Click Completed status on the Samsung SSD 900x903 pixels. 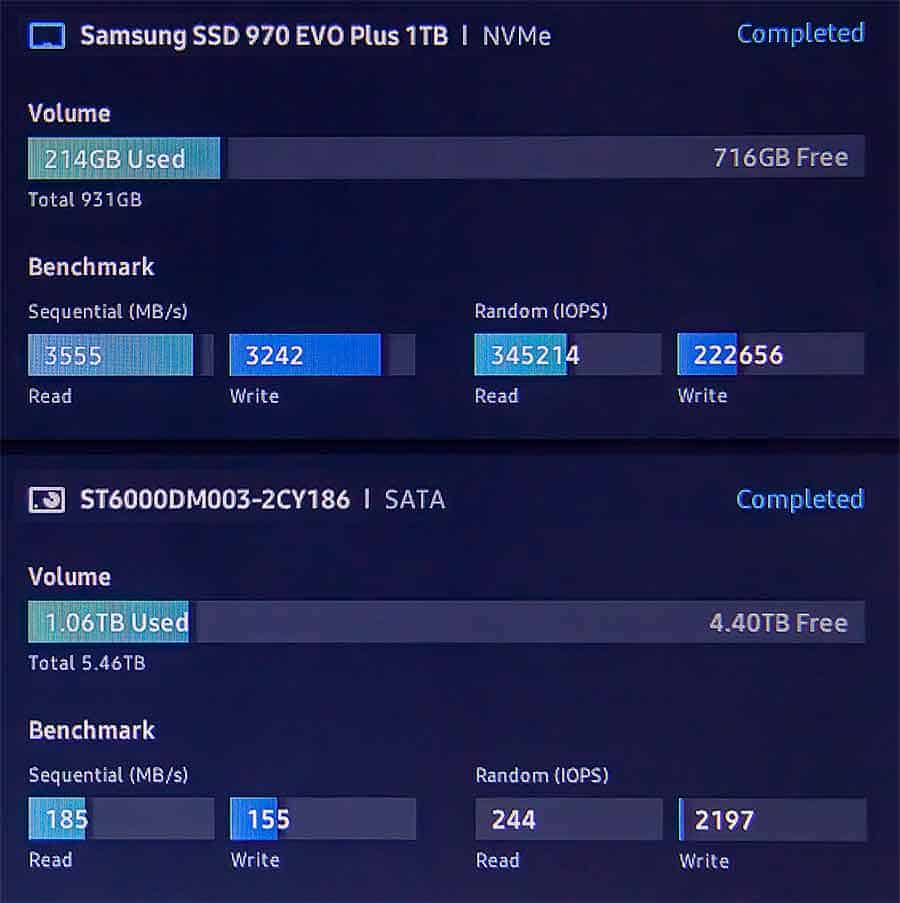point(800,33)
